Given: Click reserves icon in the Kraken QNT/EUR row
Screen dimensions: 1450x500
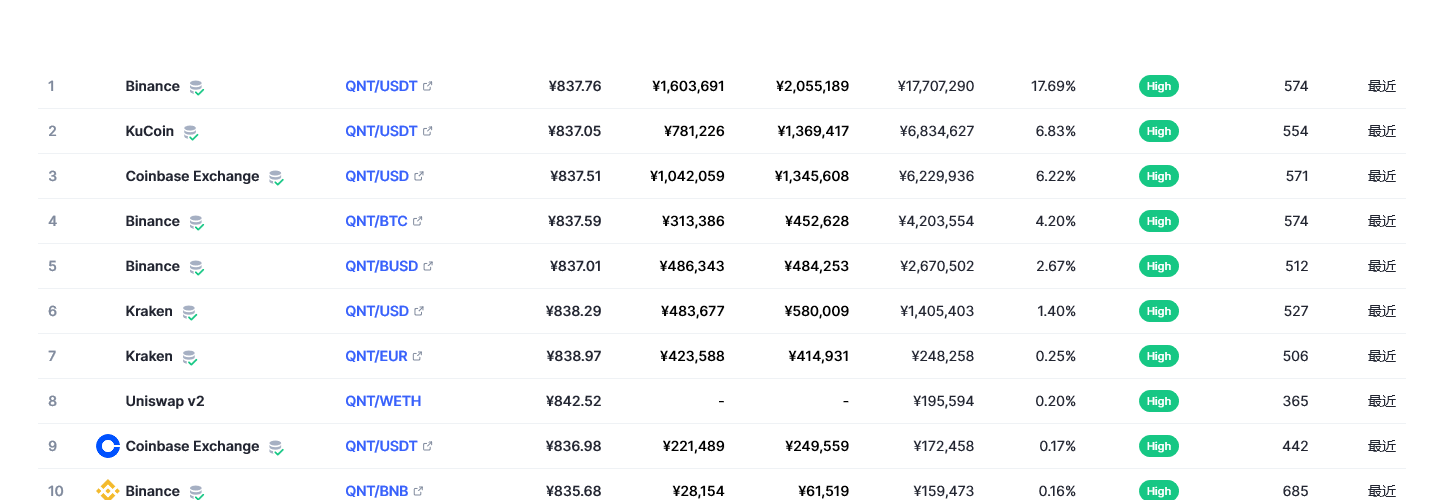Looking at the screenshot, I should click(x=189, y=357).
